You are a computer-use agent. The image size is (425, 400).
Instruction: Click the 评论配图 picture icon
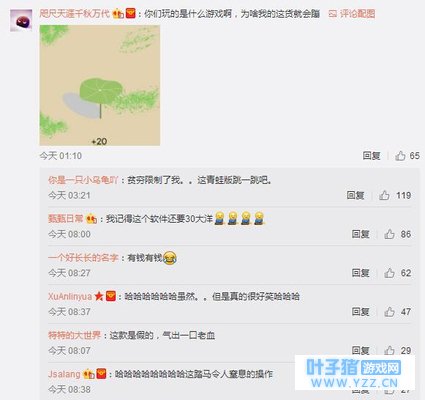(332, 14)
